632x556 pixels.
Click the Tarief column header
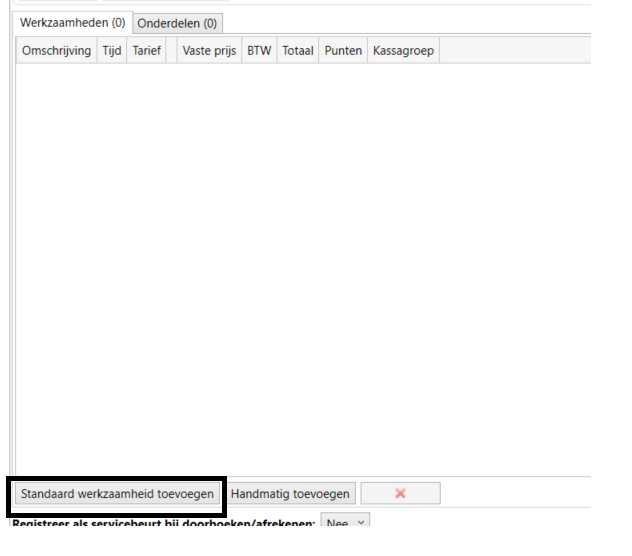pos(146,51)
